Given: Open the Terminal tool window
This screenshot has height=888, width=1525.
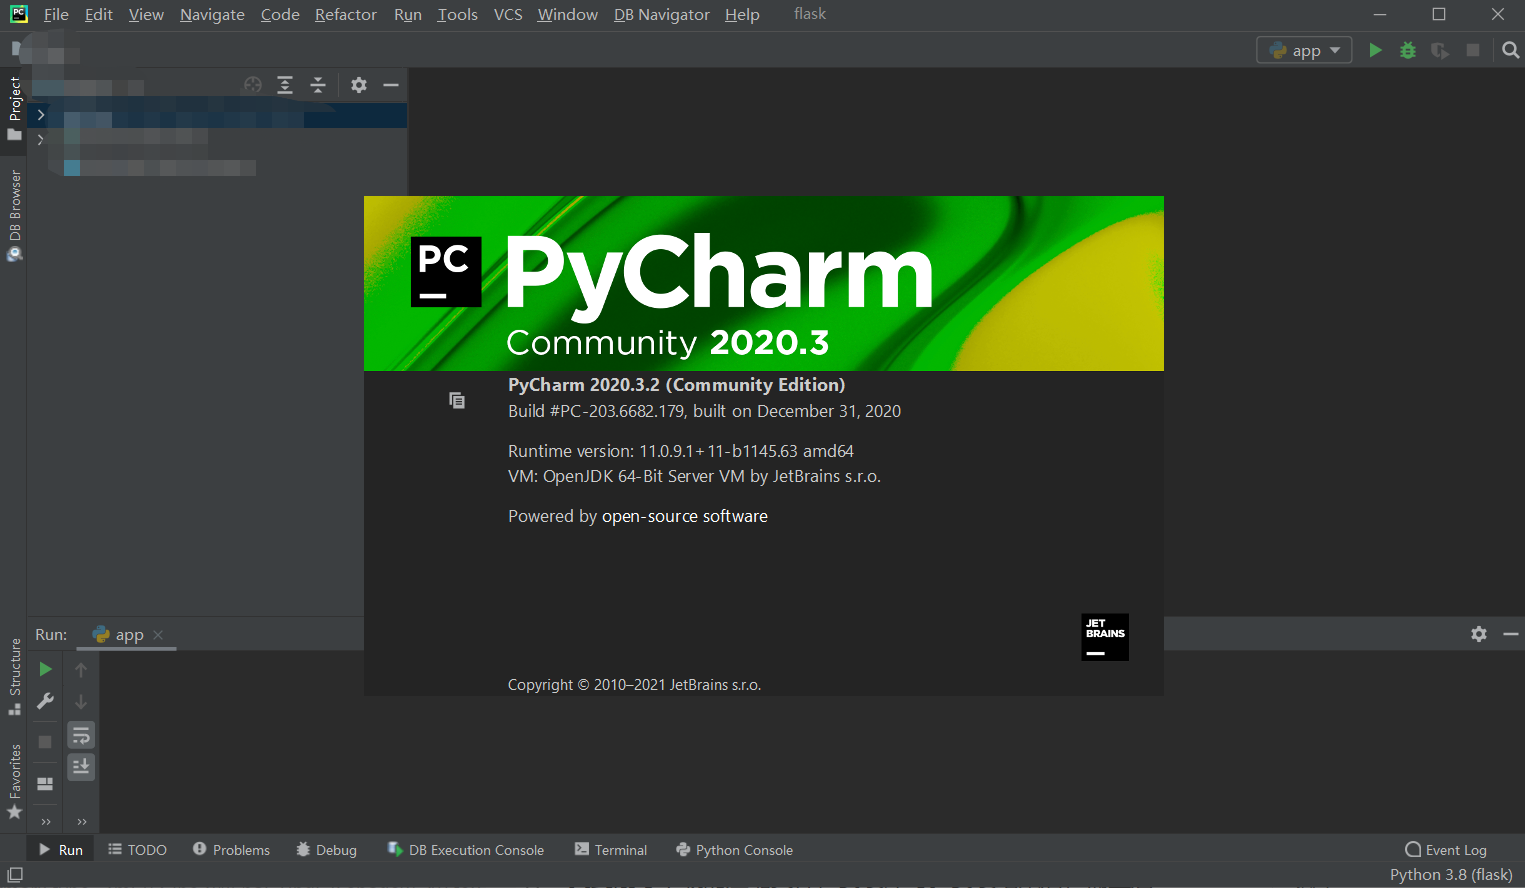Looking at the screenshot, I should click(x=611, y=850).
